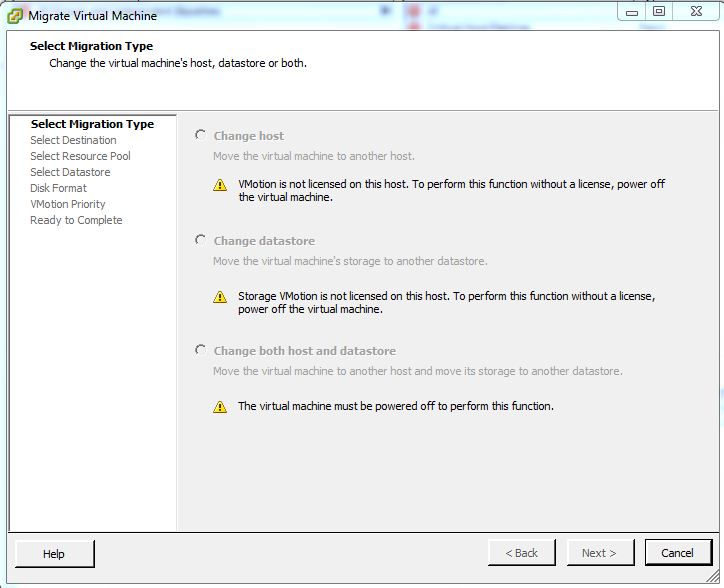724x588 pixels.
Task: Select the Change host radio button
Action: (x=200, y=135)
